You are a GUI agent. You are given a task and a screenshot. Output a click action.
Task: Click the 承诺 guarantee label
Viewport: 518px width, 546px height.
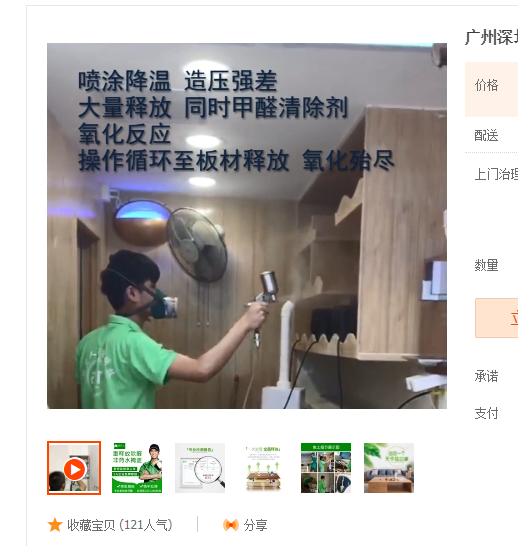point(486,376)
